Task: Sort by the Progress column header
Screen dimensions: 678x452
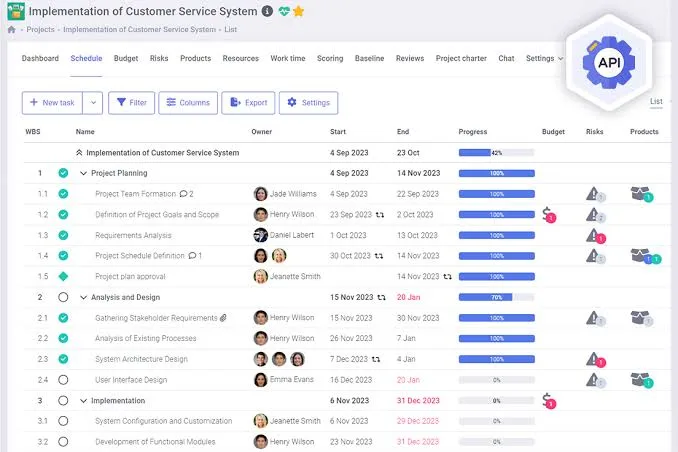Action: point(473,131)
